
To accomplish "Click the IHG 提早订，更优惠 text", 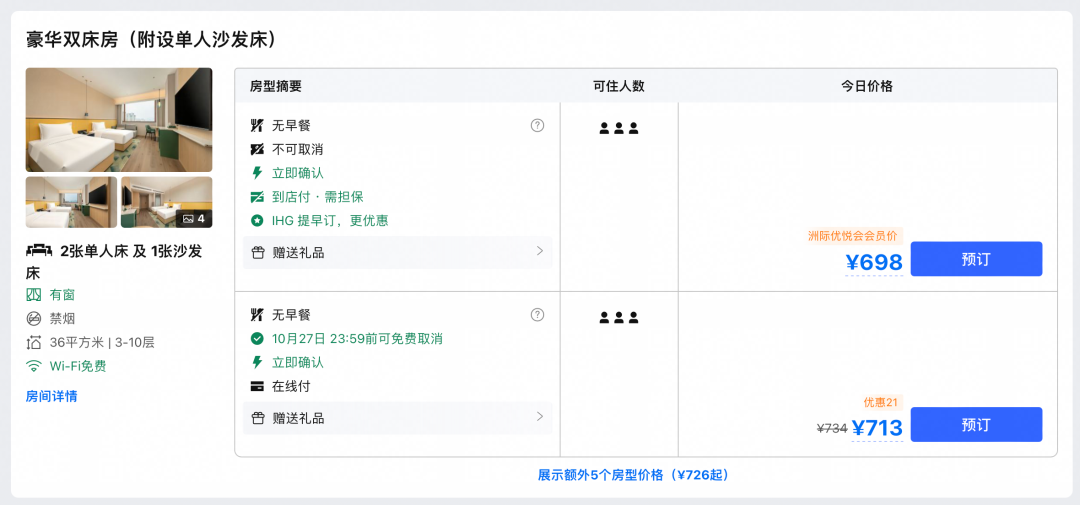I will [x=330, y=221].
